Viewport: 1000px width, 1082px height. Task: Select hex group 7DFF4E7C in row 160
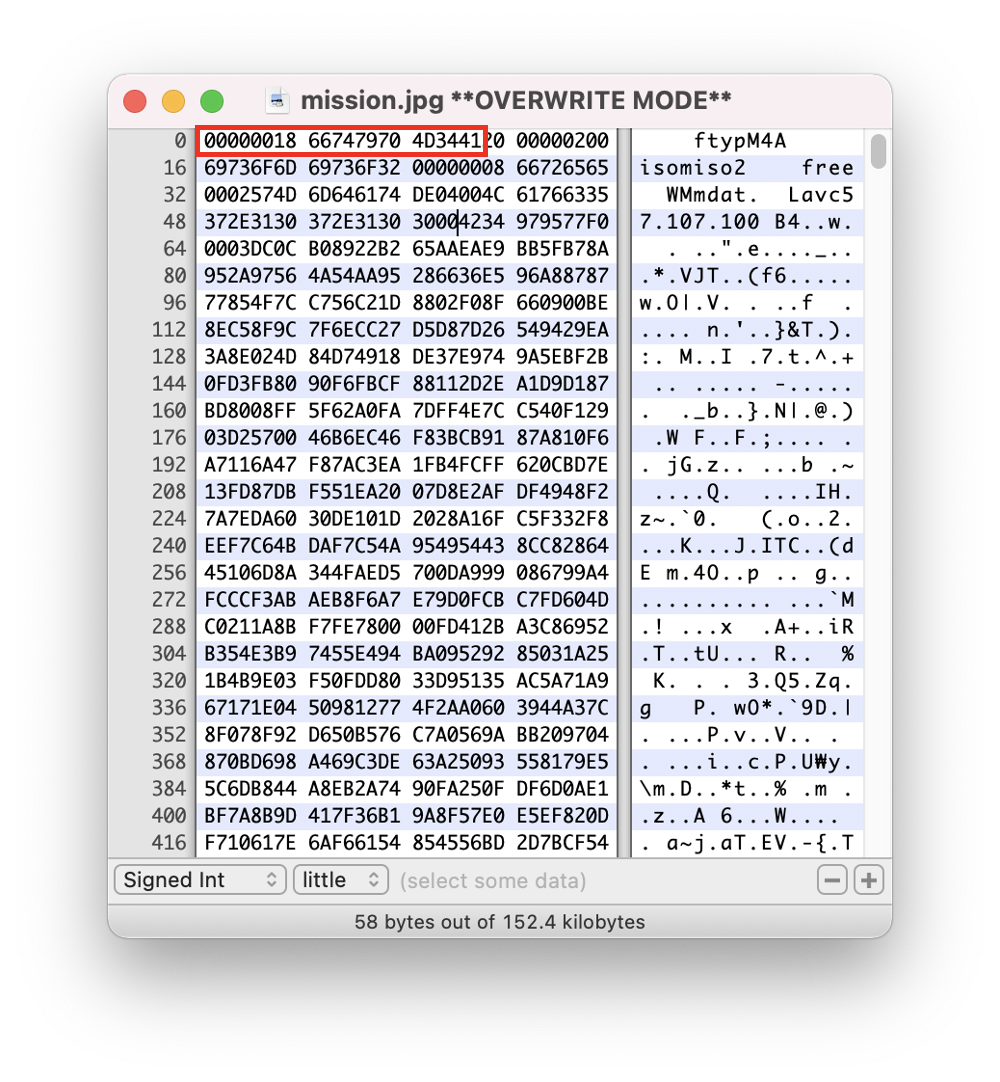click(458, 411)
